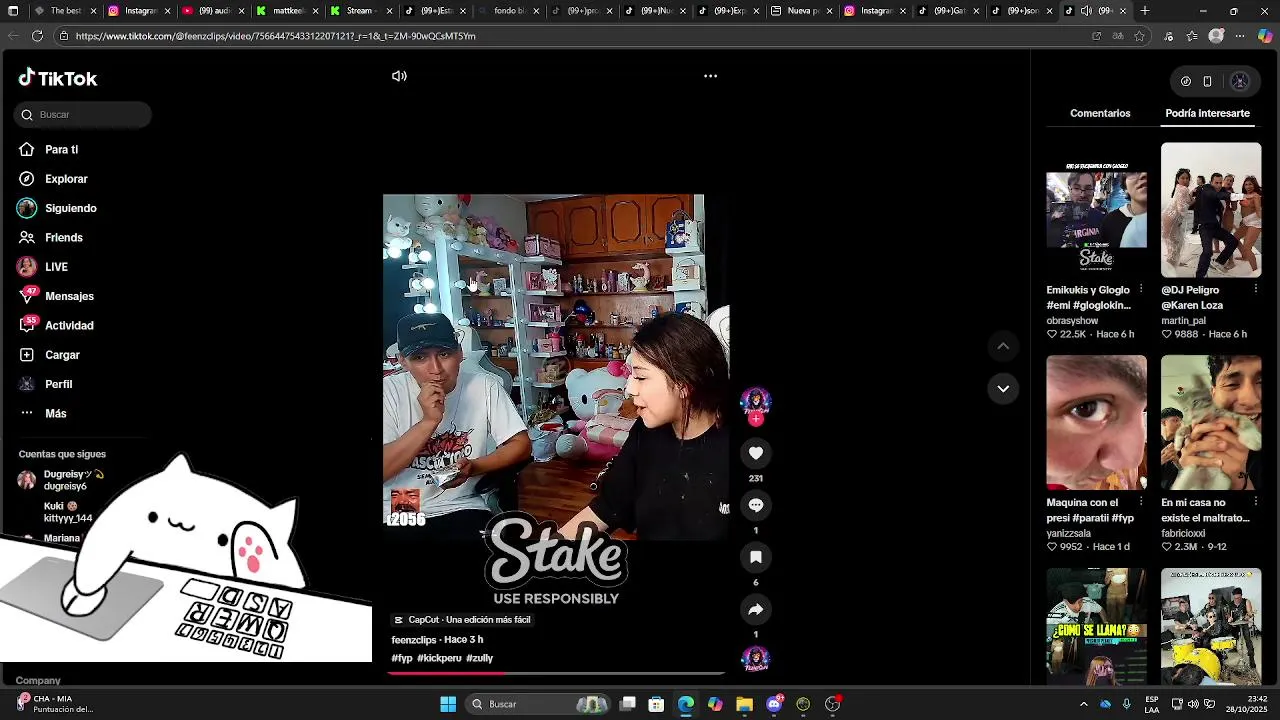Click the browser address bar URL

click(x=275, y=36)
